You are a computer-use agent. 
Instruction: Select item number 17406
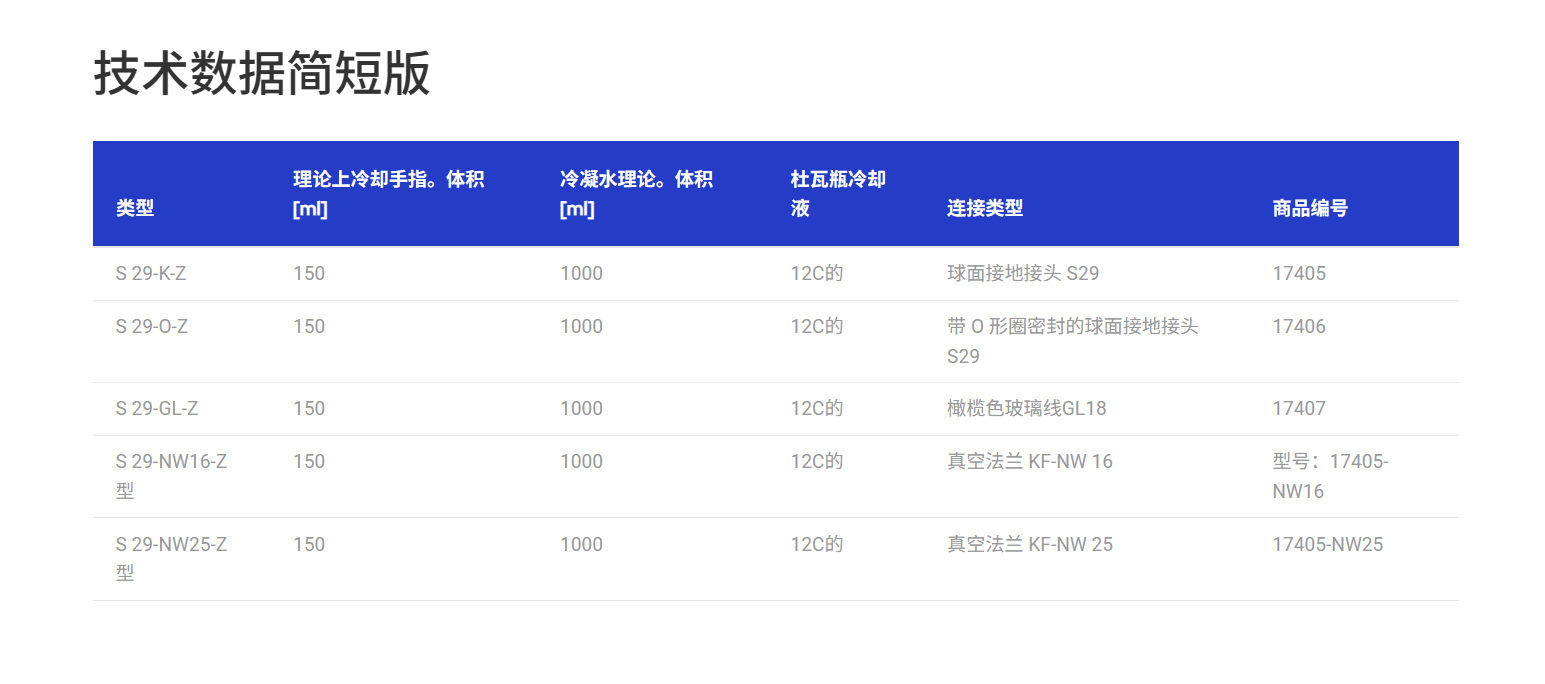point(1299,327)
